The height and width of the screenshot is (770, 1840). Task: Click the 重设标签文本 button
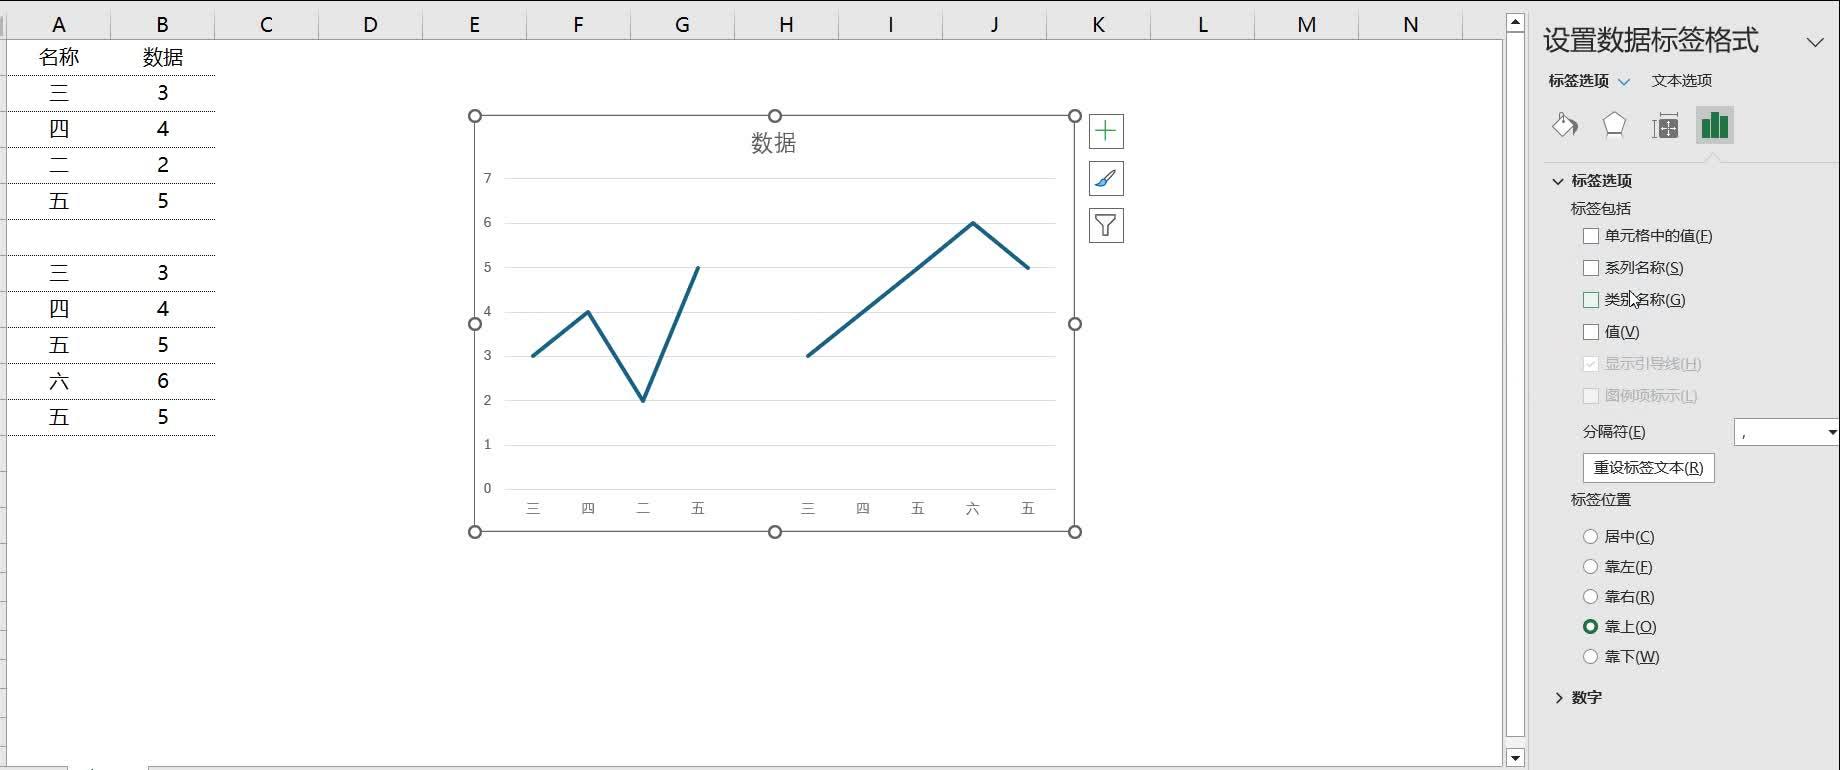1648,468
